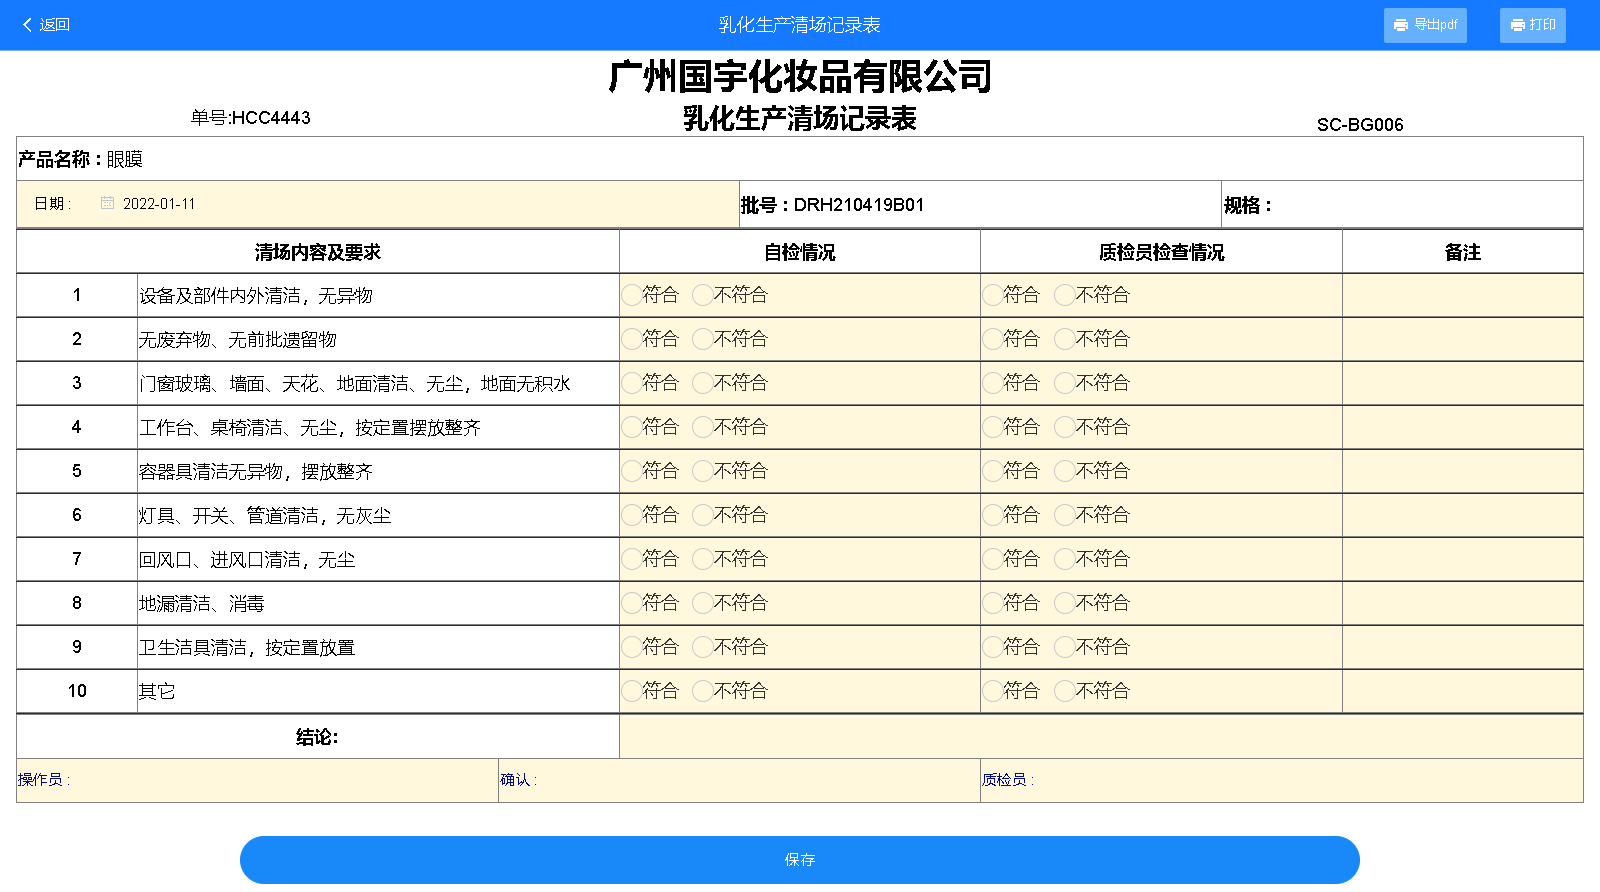Image resolution: width=1600 pixels, height=892 pixels.
Task: Click the 导出pdf button
Action: click(x=1425, y=25)
